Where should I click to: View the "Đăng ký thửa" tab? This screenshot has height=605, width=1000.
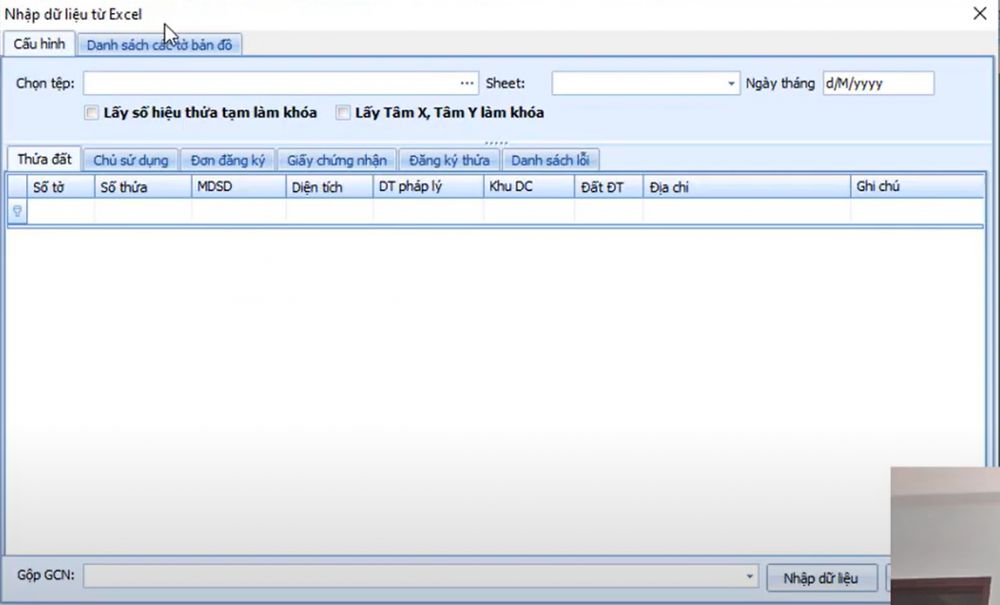click(449, 159)
